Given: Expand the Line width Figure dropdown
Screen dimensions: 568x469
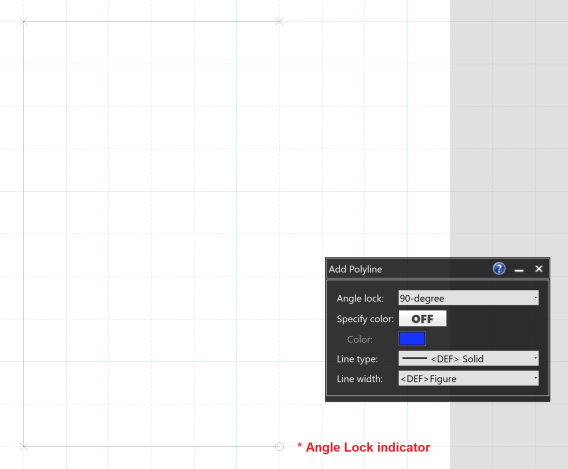Looking at the screenshot, I should pos(468,378).
